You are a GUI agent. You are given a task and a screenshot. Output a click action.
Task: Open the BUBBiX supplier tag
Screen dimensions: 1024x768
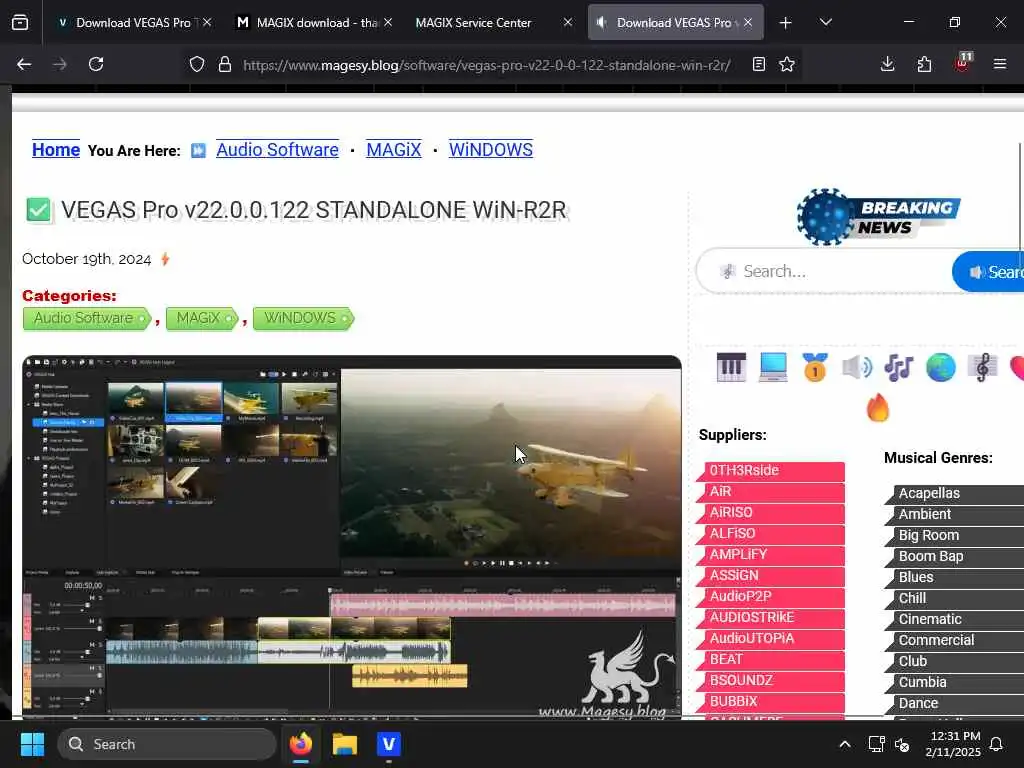[771, 701]
